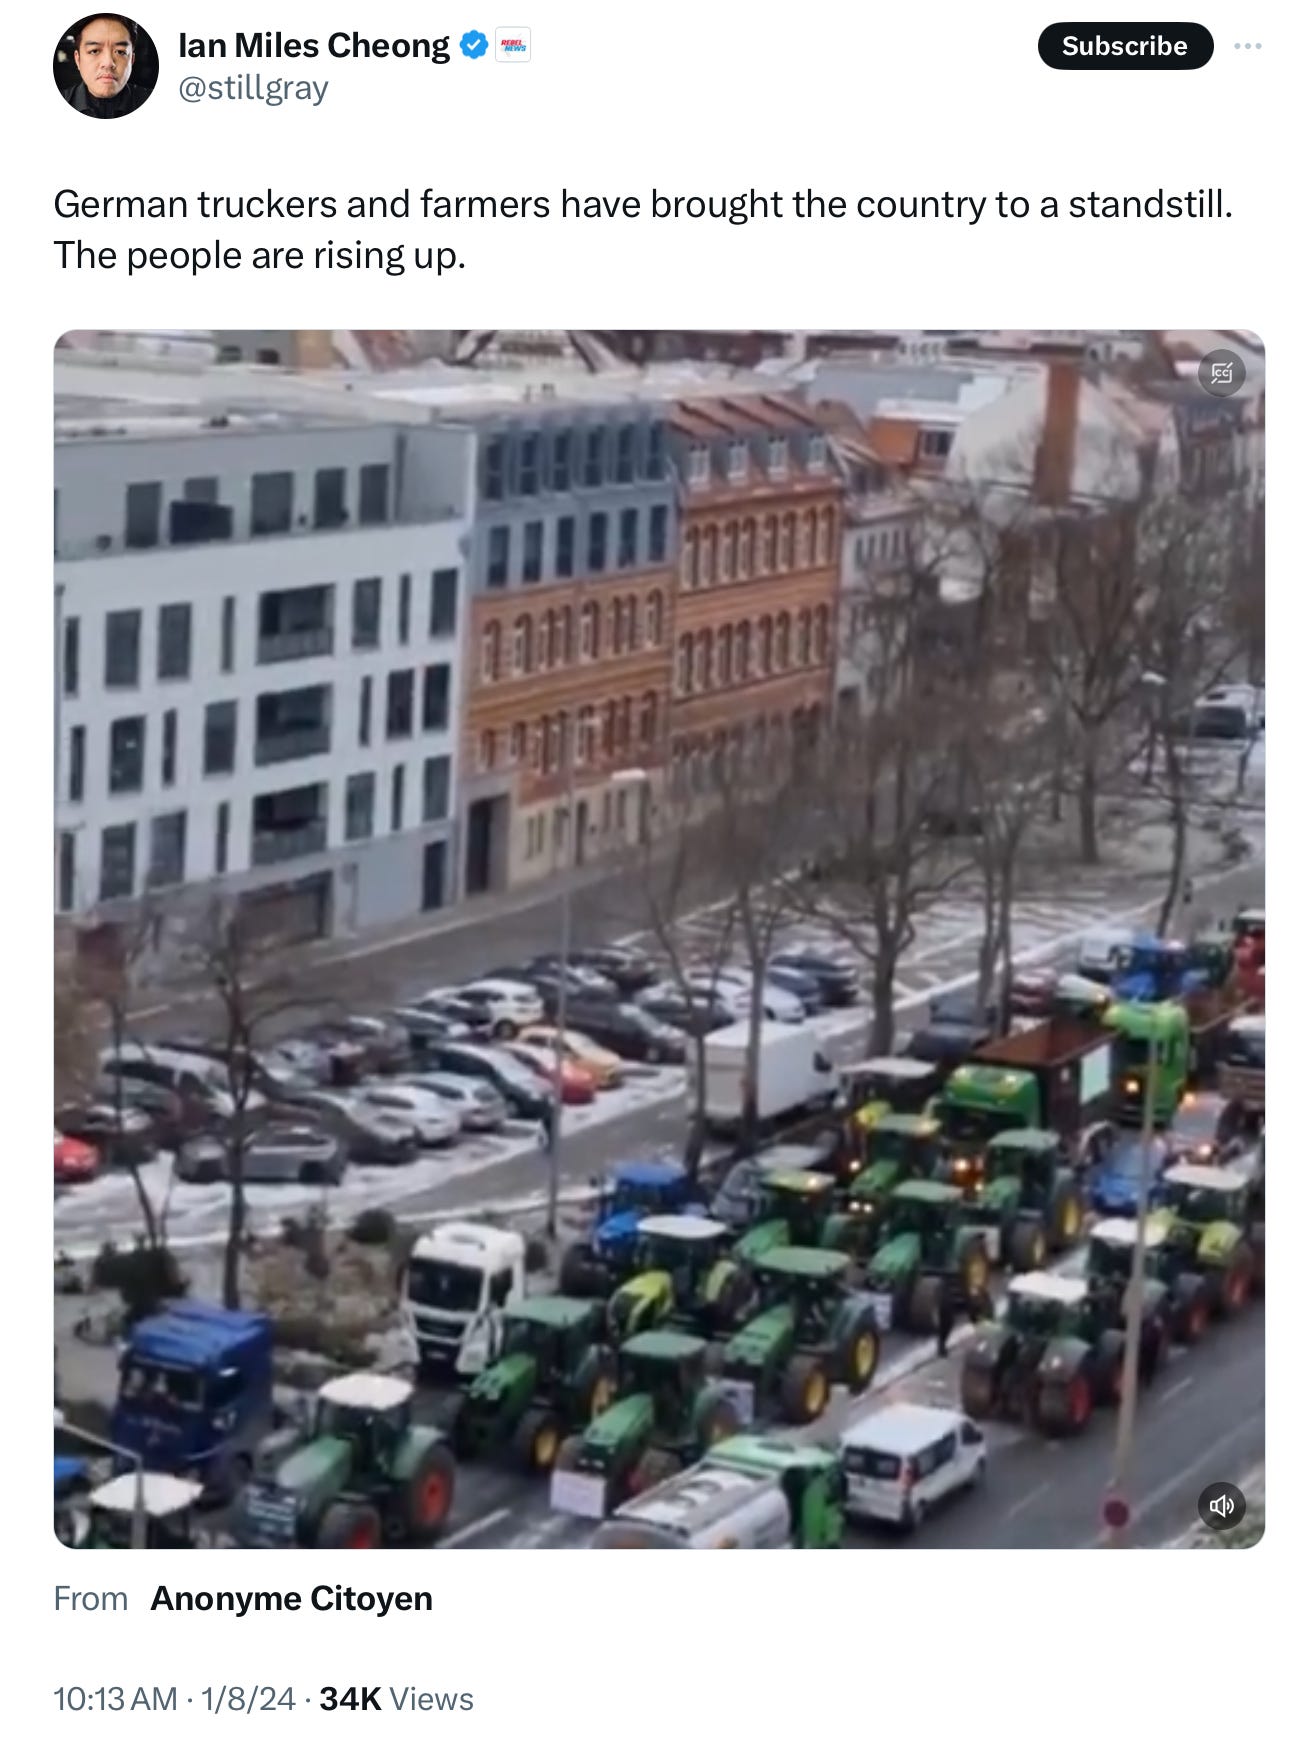The height and width of the screenshot is (1740, 1312).
Task: Click the white building in the video
Action: 260,660
